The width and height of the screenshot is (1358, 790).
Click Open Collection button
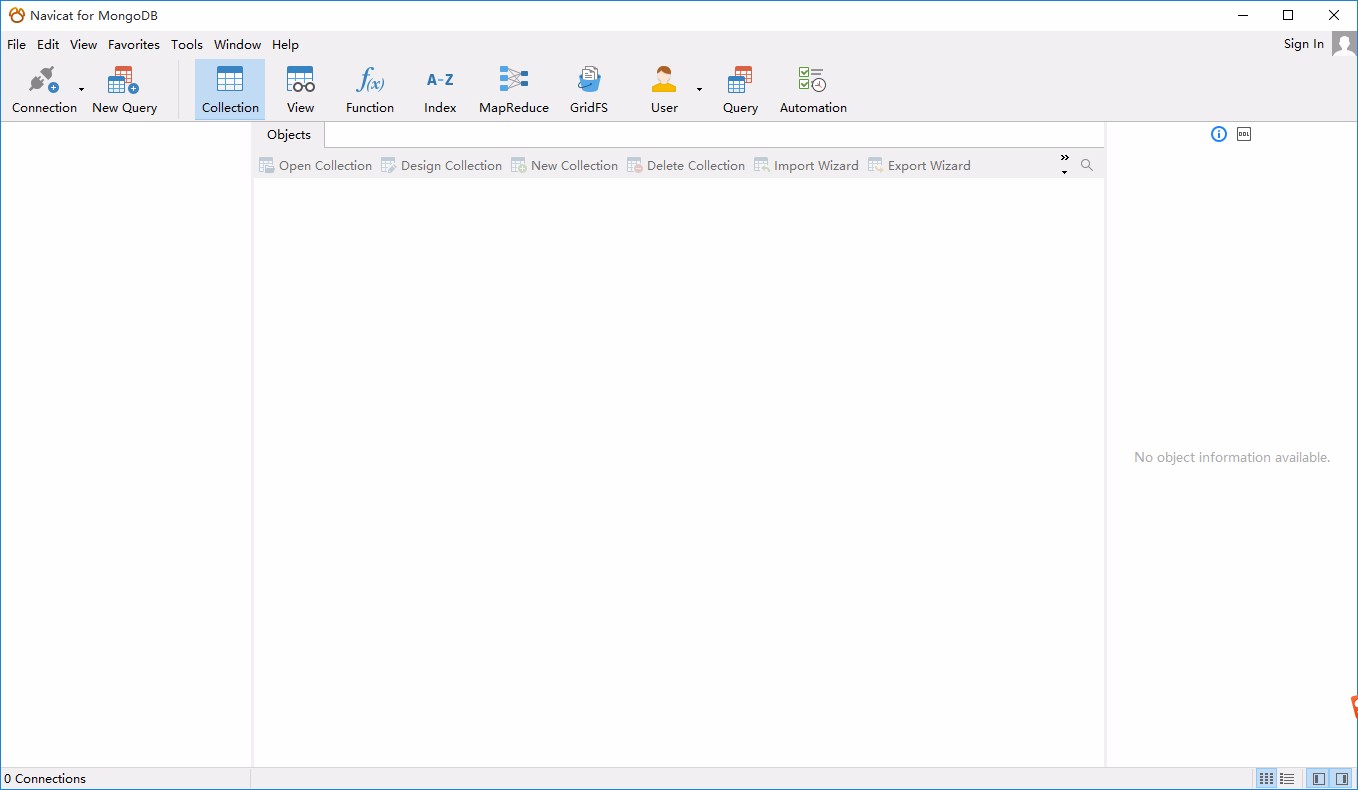pyautogui.click(x=315, y=165)
